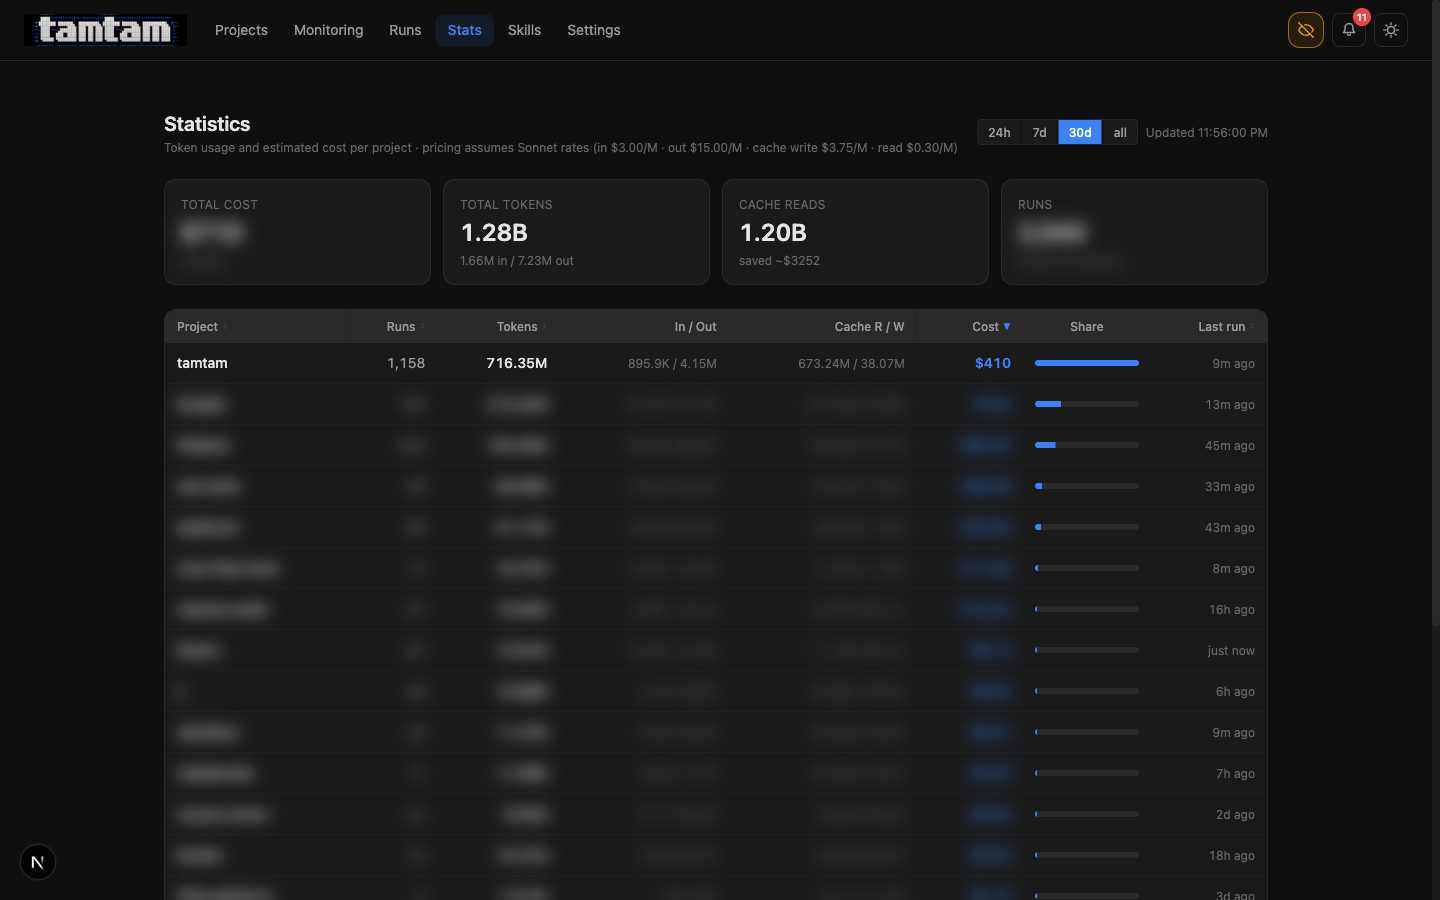The width and height of the screenshot is (1440, 900).
Task: Go to the Projects tab
Action: tap(241, 30)
